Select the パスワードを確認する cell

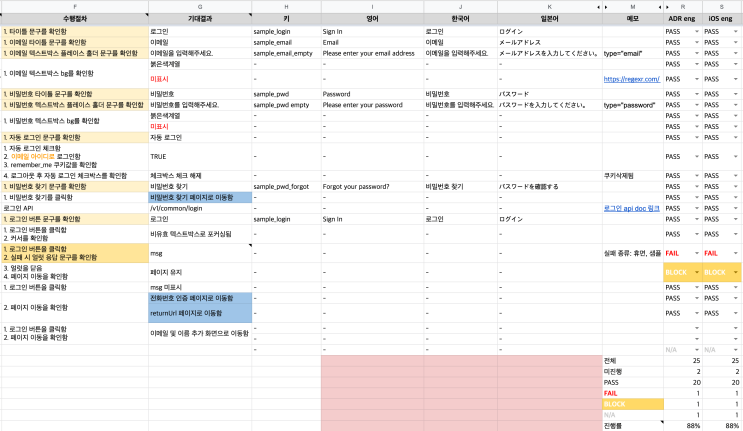coord(550,187)
